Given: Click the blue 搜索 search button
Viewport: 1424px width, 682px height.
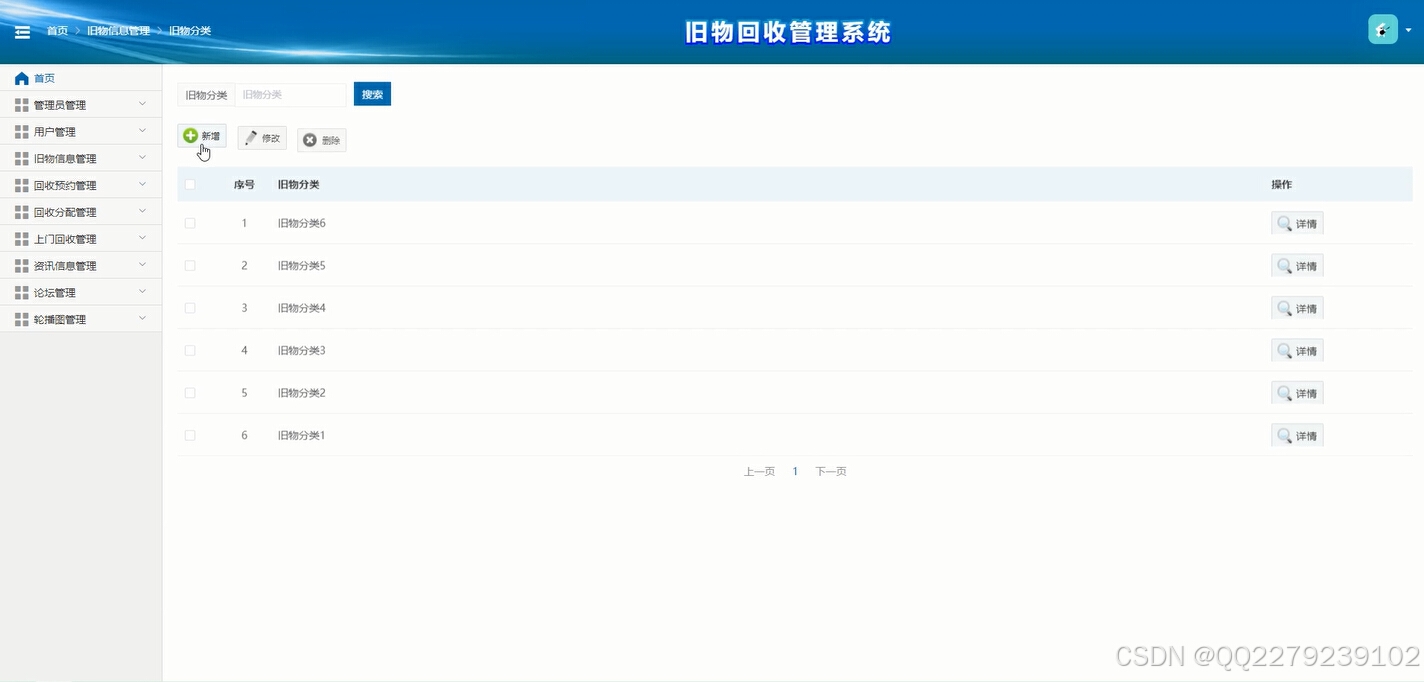Looking at the screenshot, I should pos(372,93).
